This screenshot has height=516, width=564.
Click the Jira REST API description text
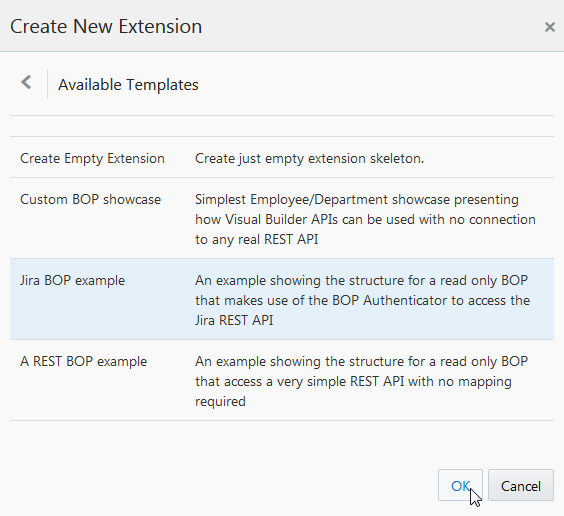362,300
